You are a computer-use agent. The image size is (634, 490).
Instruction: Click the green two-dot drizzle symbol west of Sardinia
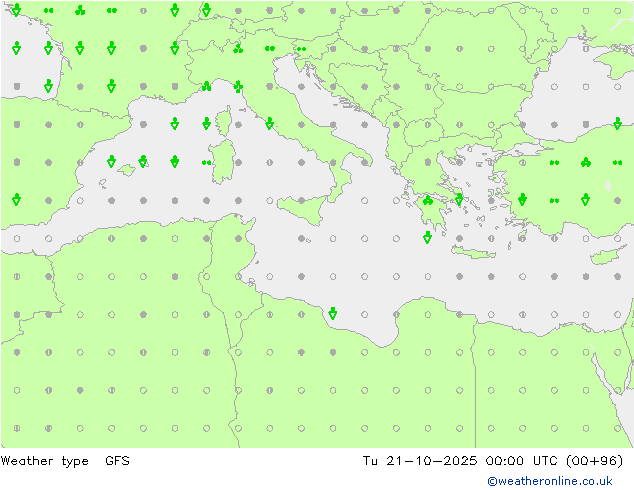(x=207, y=163)
